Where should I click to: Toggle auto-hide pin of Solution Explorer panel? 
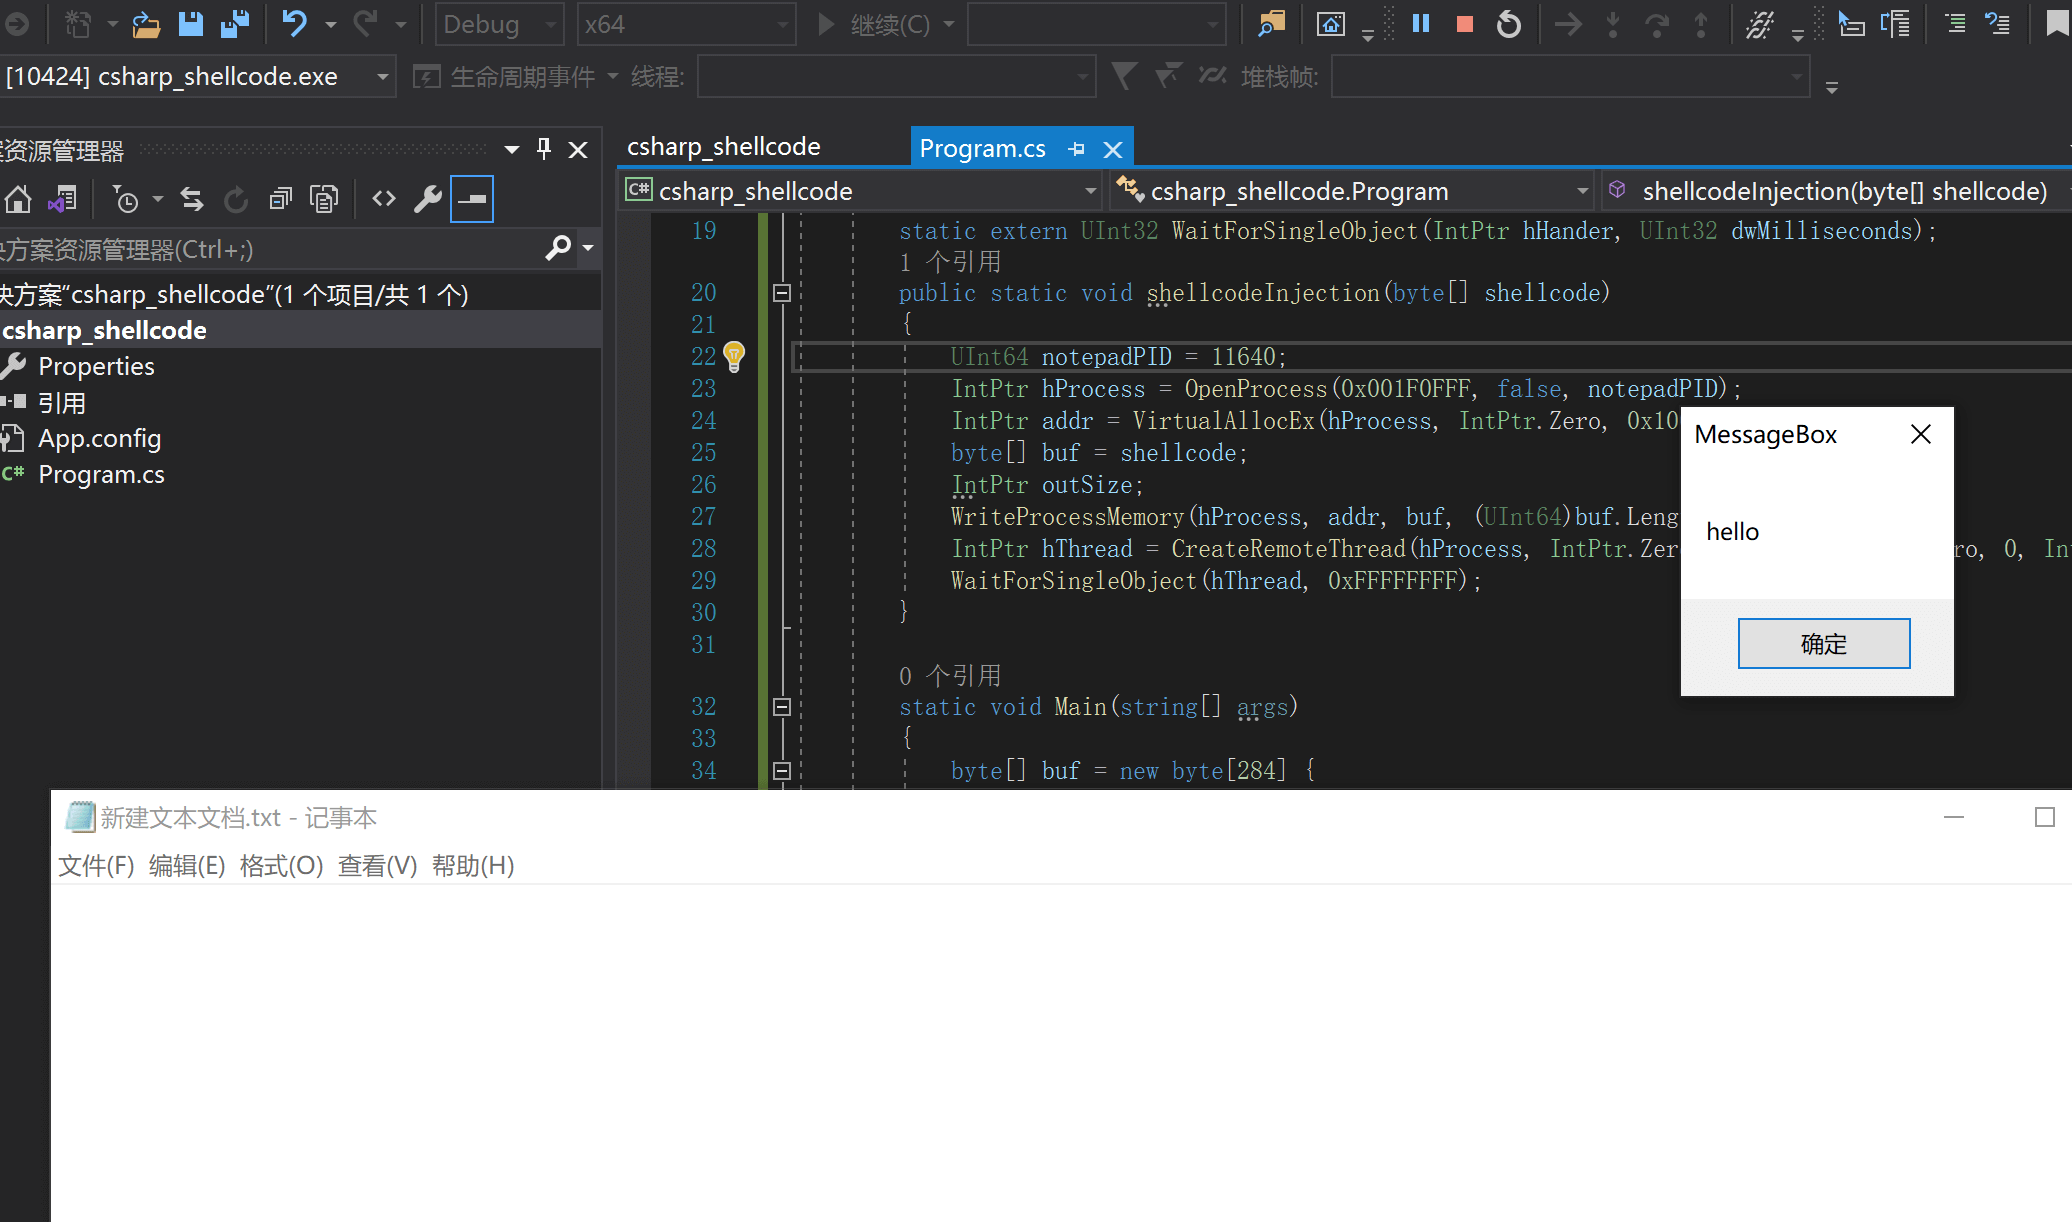click(x=544, y=149)
